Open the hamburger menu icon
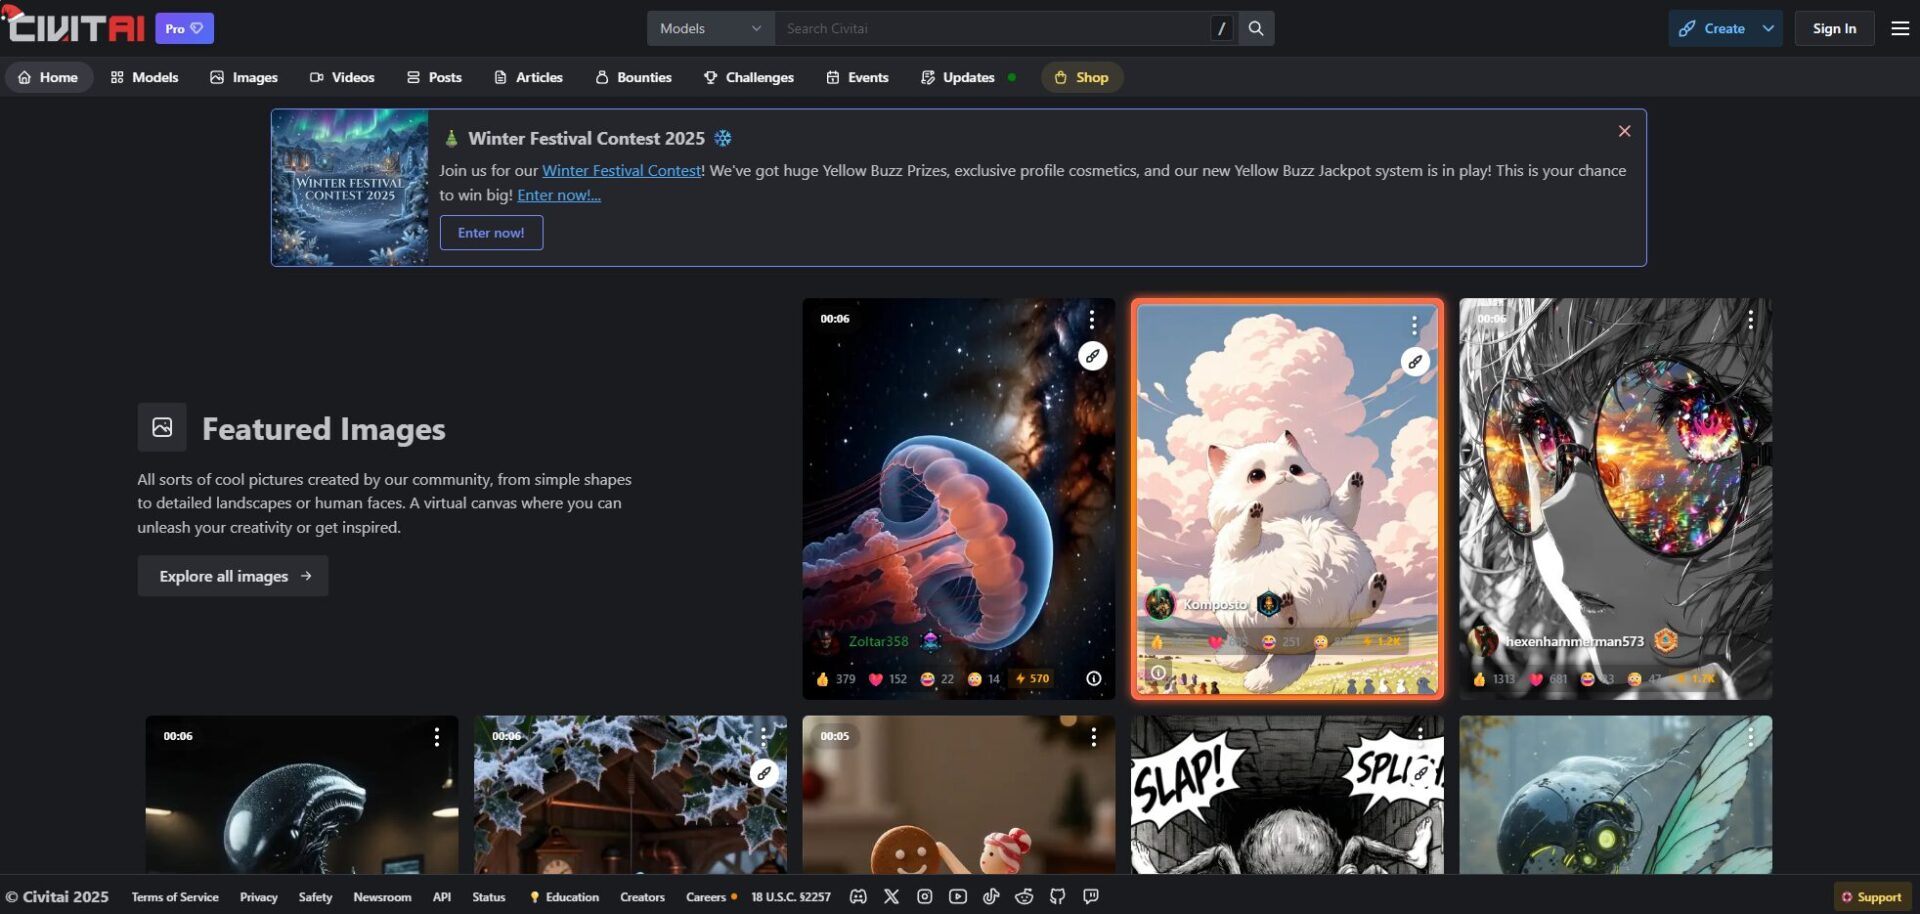The image size is (1920, 914). [1900, 29]
